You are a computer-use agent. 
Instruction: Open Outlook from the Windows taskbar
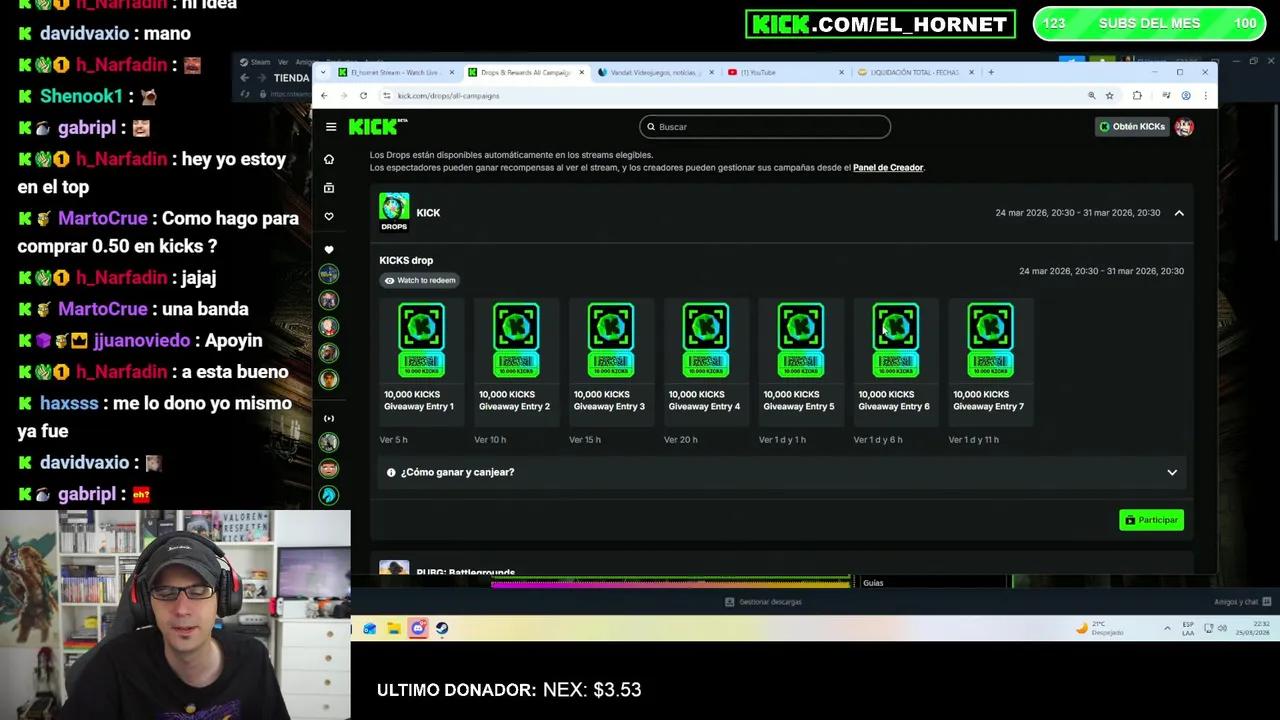pyautogui.click(x=370, y=628)
